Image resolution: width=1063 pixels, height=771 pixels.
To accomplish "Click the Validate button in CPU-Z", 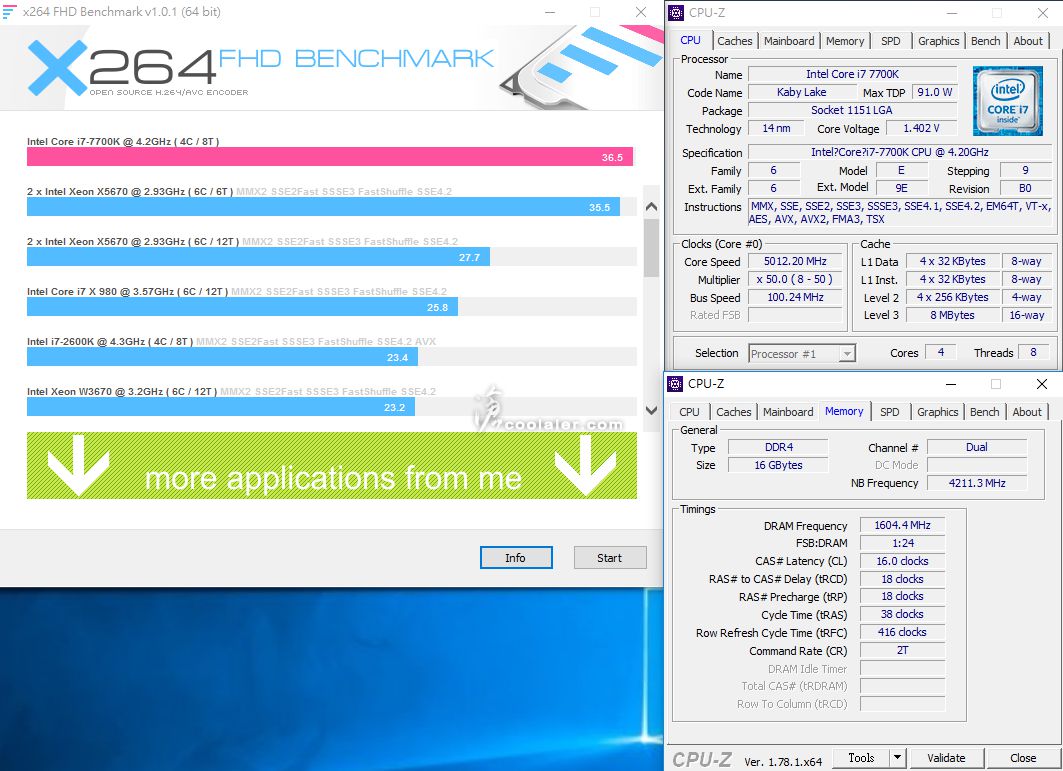I will [x=946, y=757].
